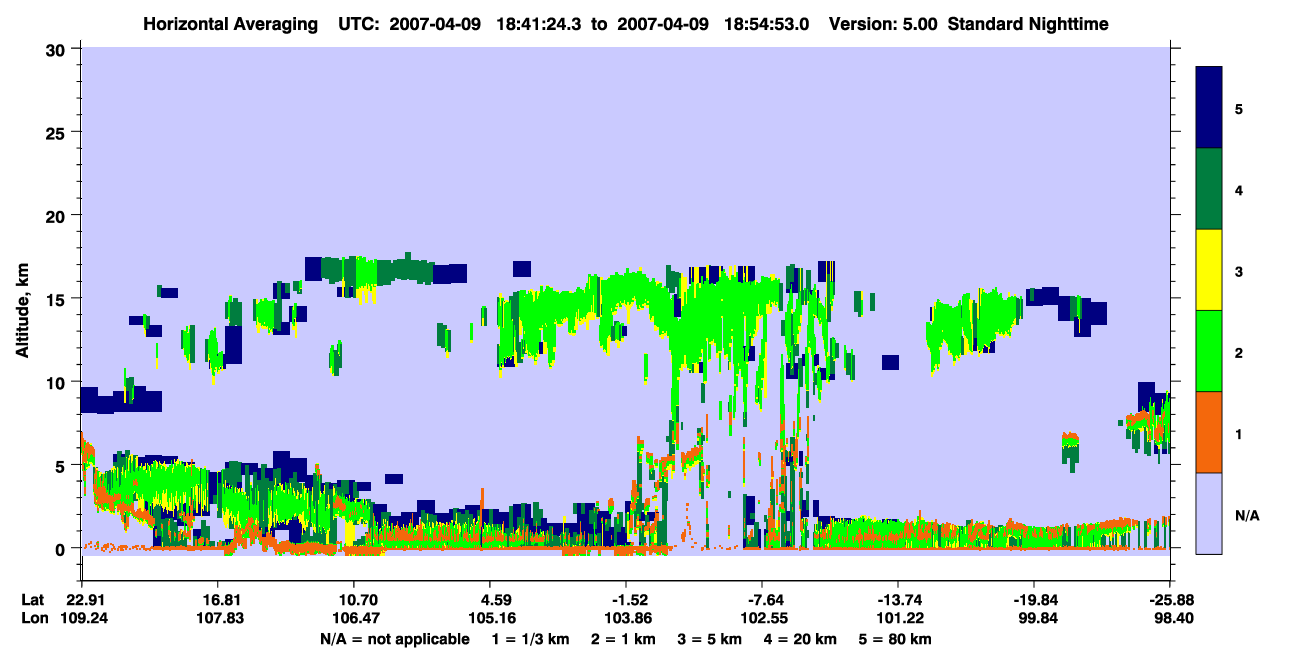The height and width of the screenshot is (667, 1300).
Task: Click latitude value -19.84
Action: 1034,600
